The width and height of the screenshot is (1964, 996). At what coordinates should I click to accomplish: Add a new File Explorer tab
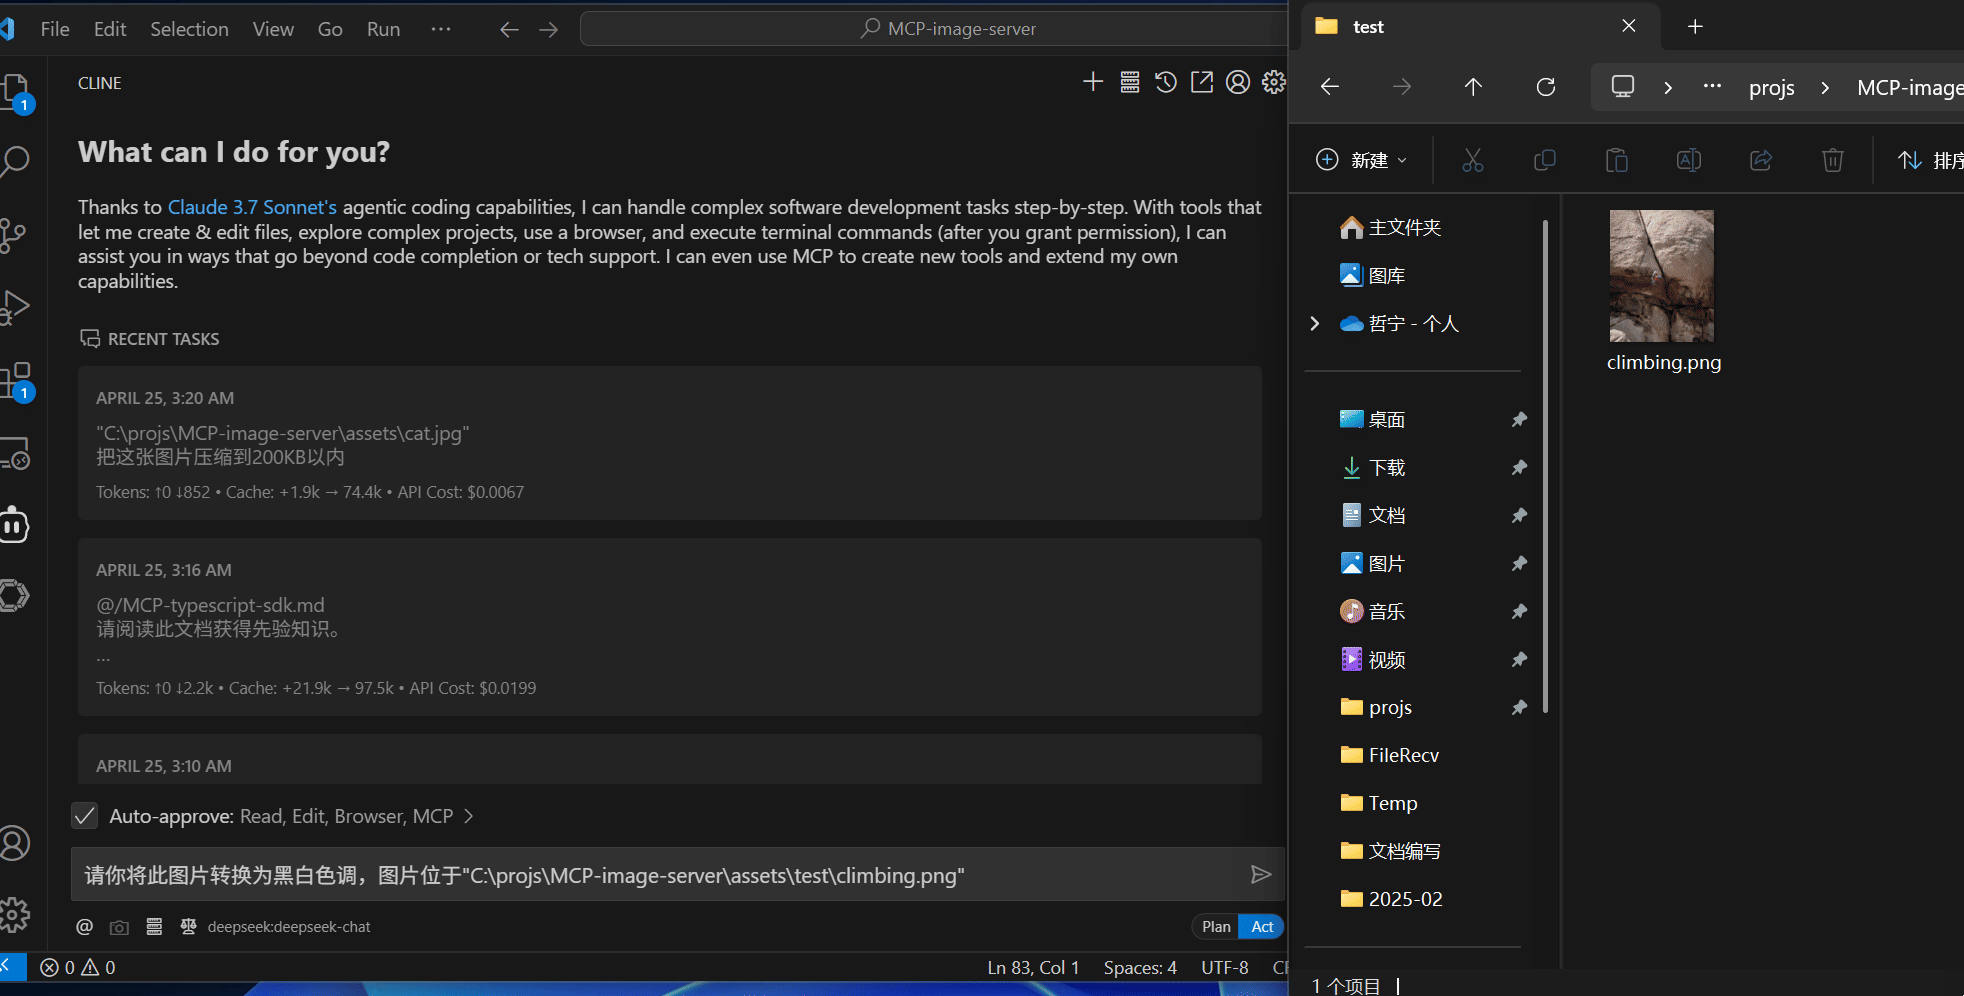coord(1695,27)
